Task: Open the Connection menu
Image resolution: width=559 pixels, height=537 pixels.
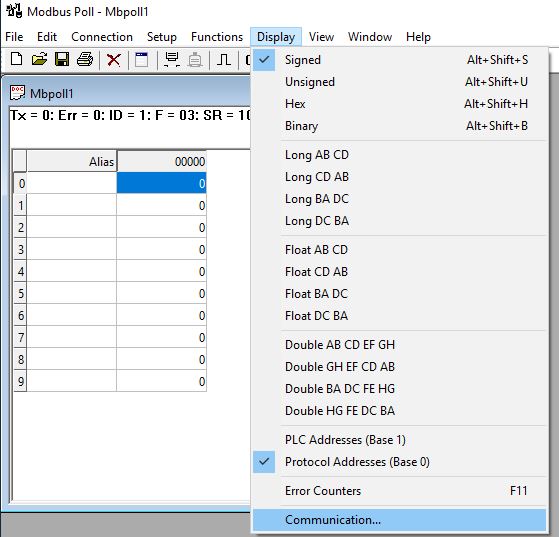Action: tap(102, 37)
